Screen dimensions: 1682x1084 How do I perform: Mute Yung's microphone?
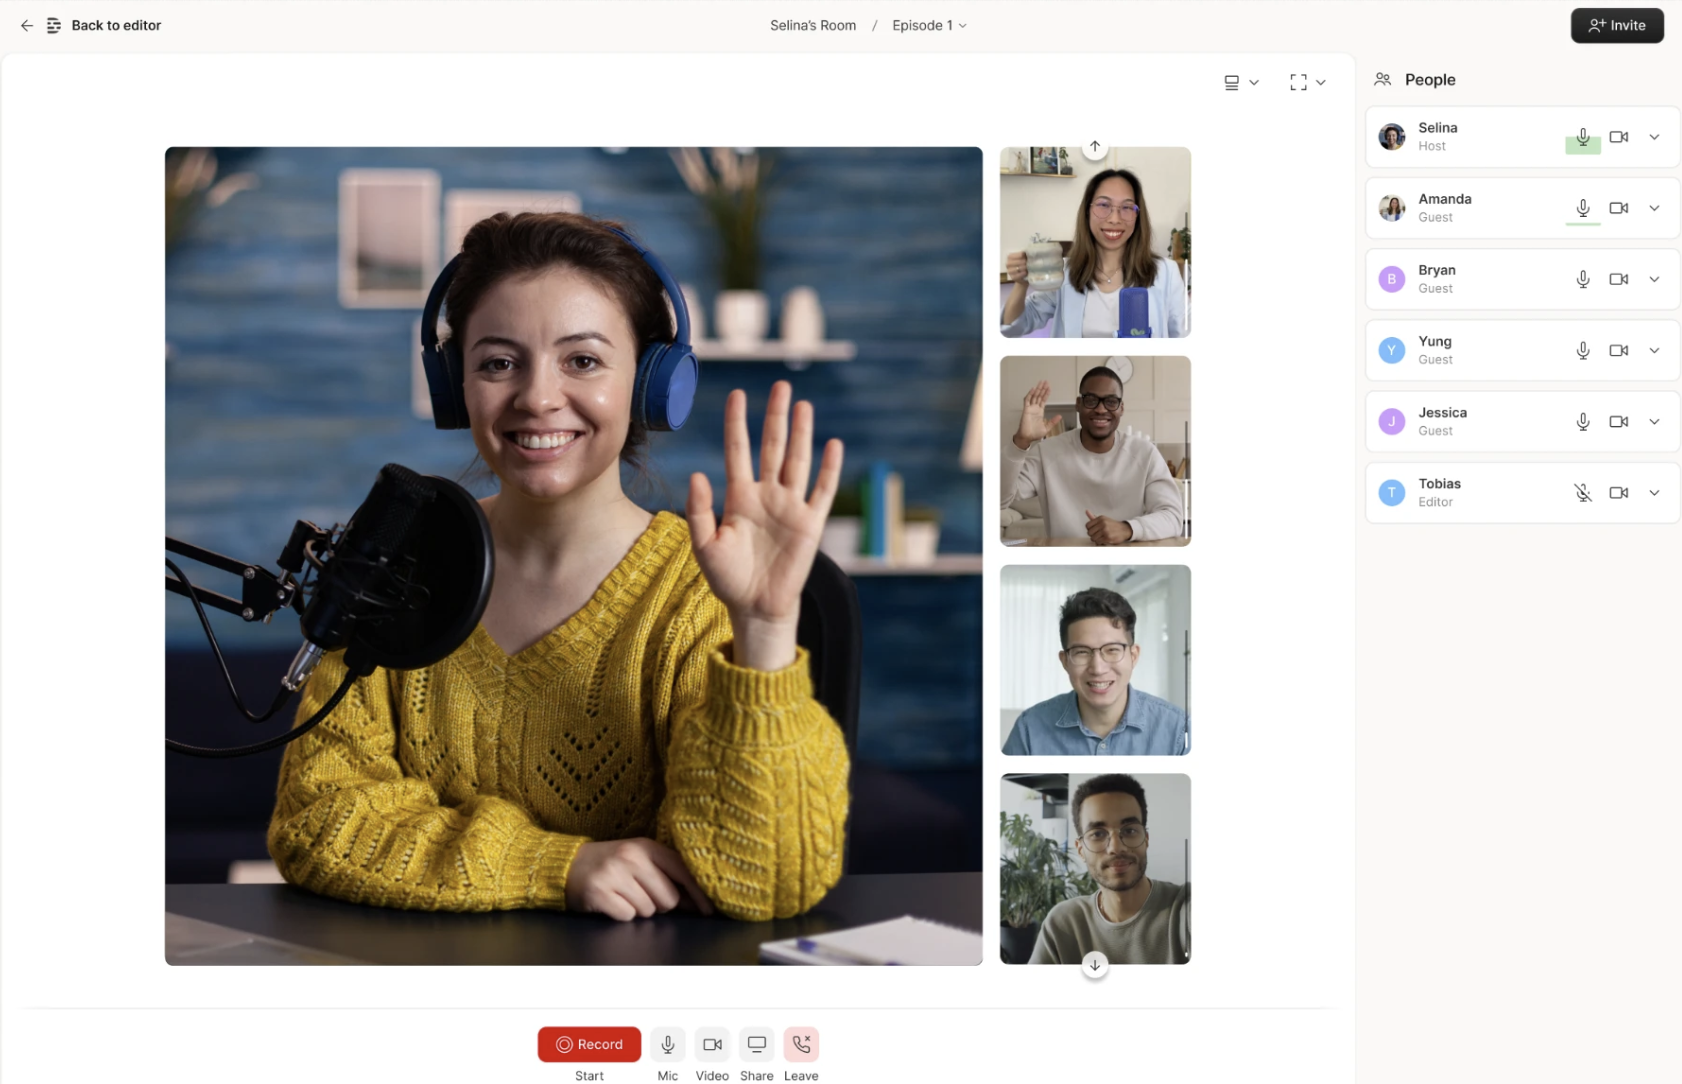tap(1582, 350)
